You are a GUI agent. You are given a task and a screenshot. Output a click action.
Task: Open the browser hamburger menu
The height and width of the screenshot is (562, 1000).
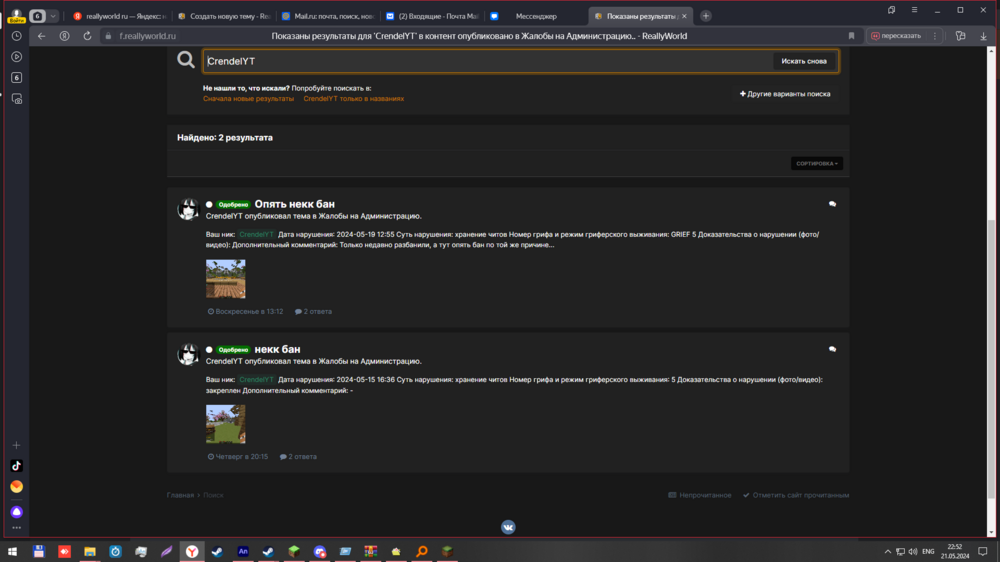click(914, 10)
